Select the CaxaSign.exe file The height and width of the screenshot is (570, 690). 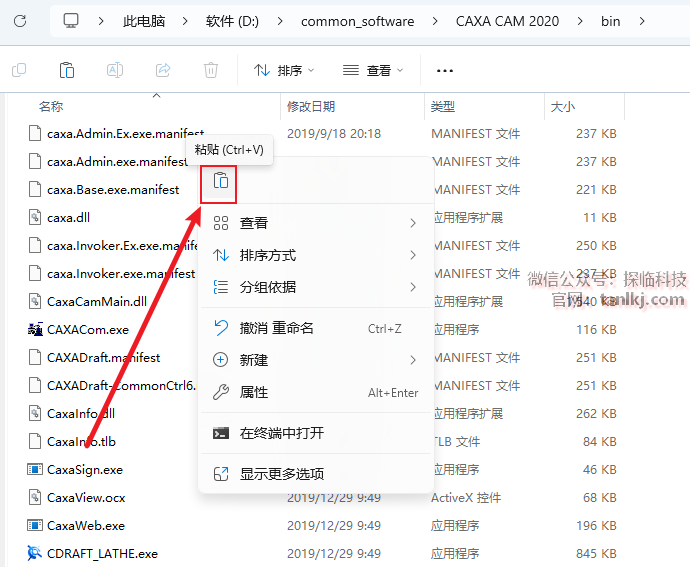tap(85, 469)
